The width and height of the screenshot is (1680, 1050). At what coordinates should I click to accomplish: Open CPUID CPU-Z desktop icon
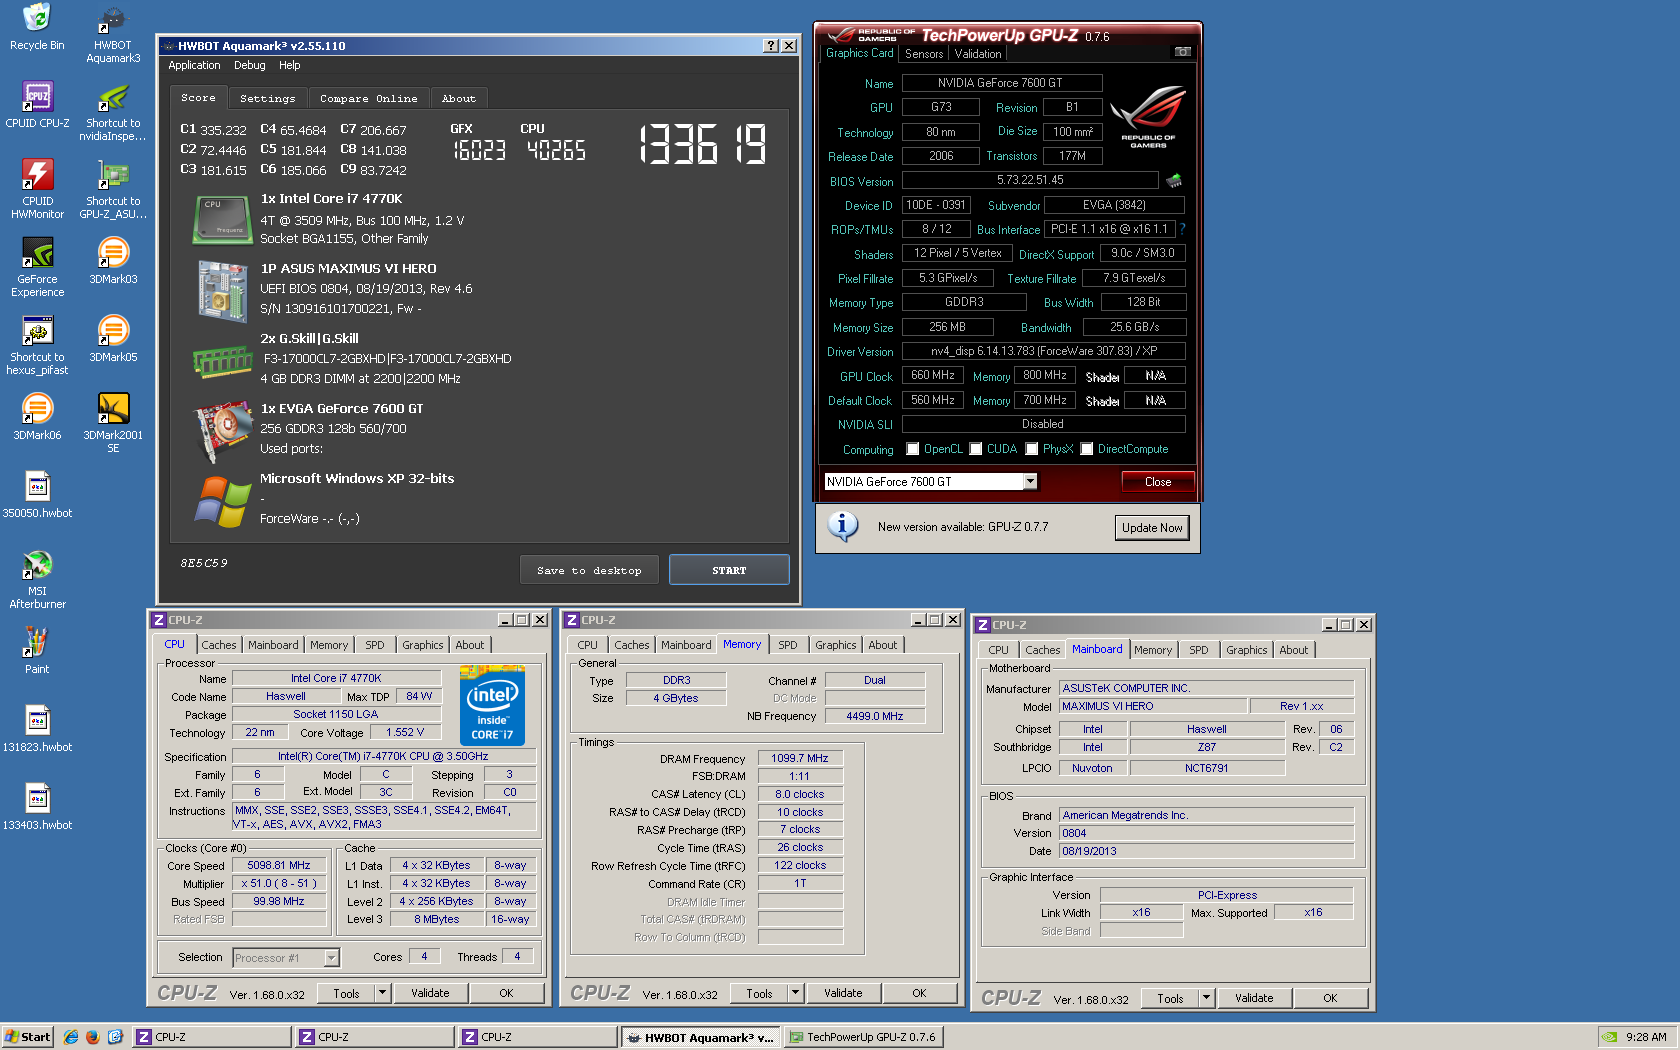point(37,105)
